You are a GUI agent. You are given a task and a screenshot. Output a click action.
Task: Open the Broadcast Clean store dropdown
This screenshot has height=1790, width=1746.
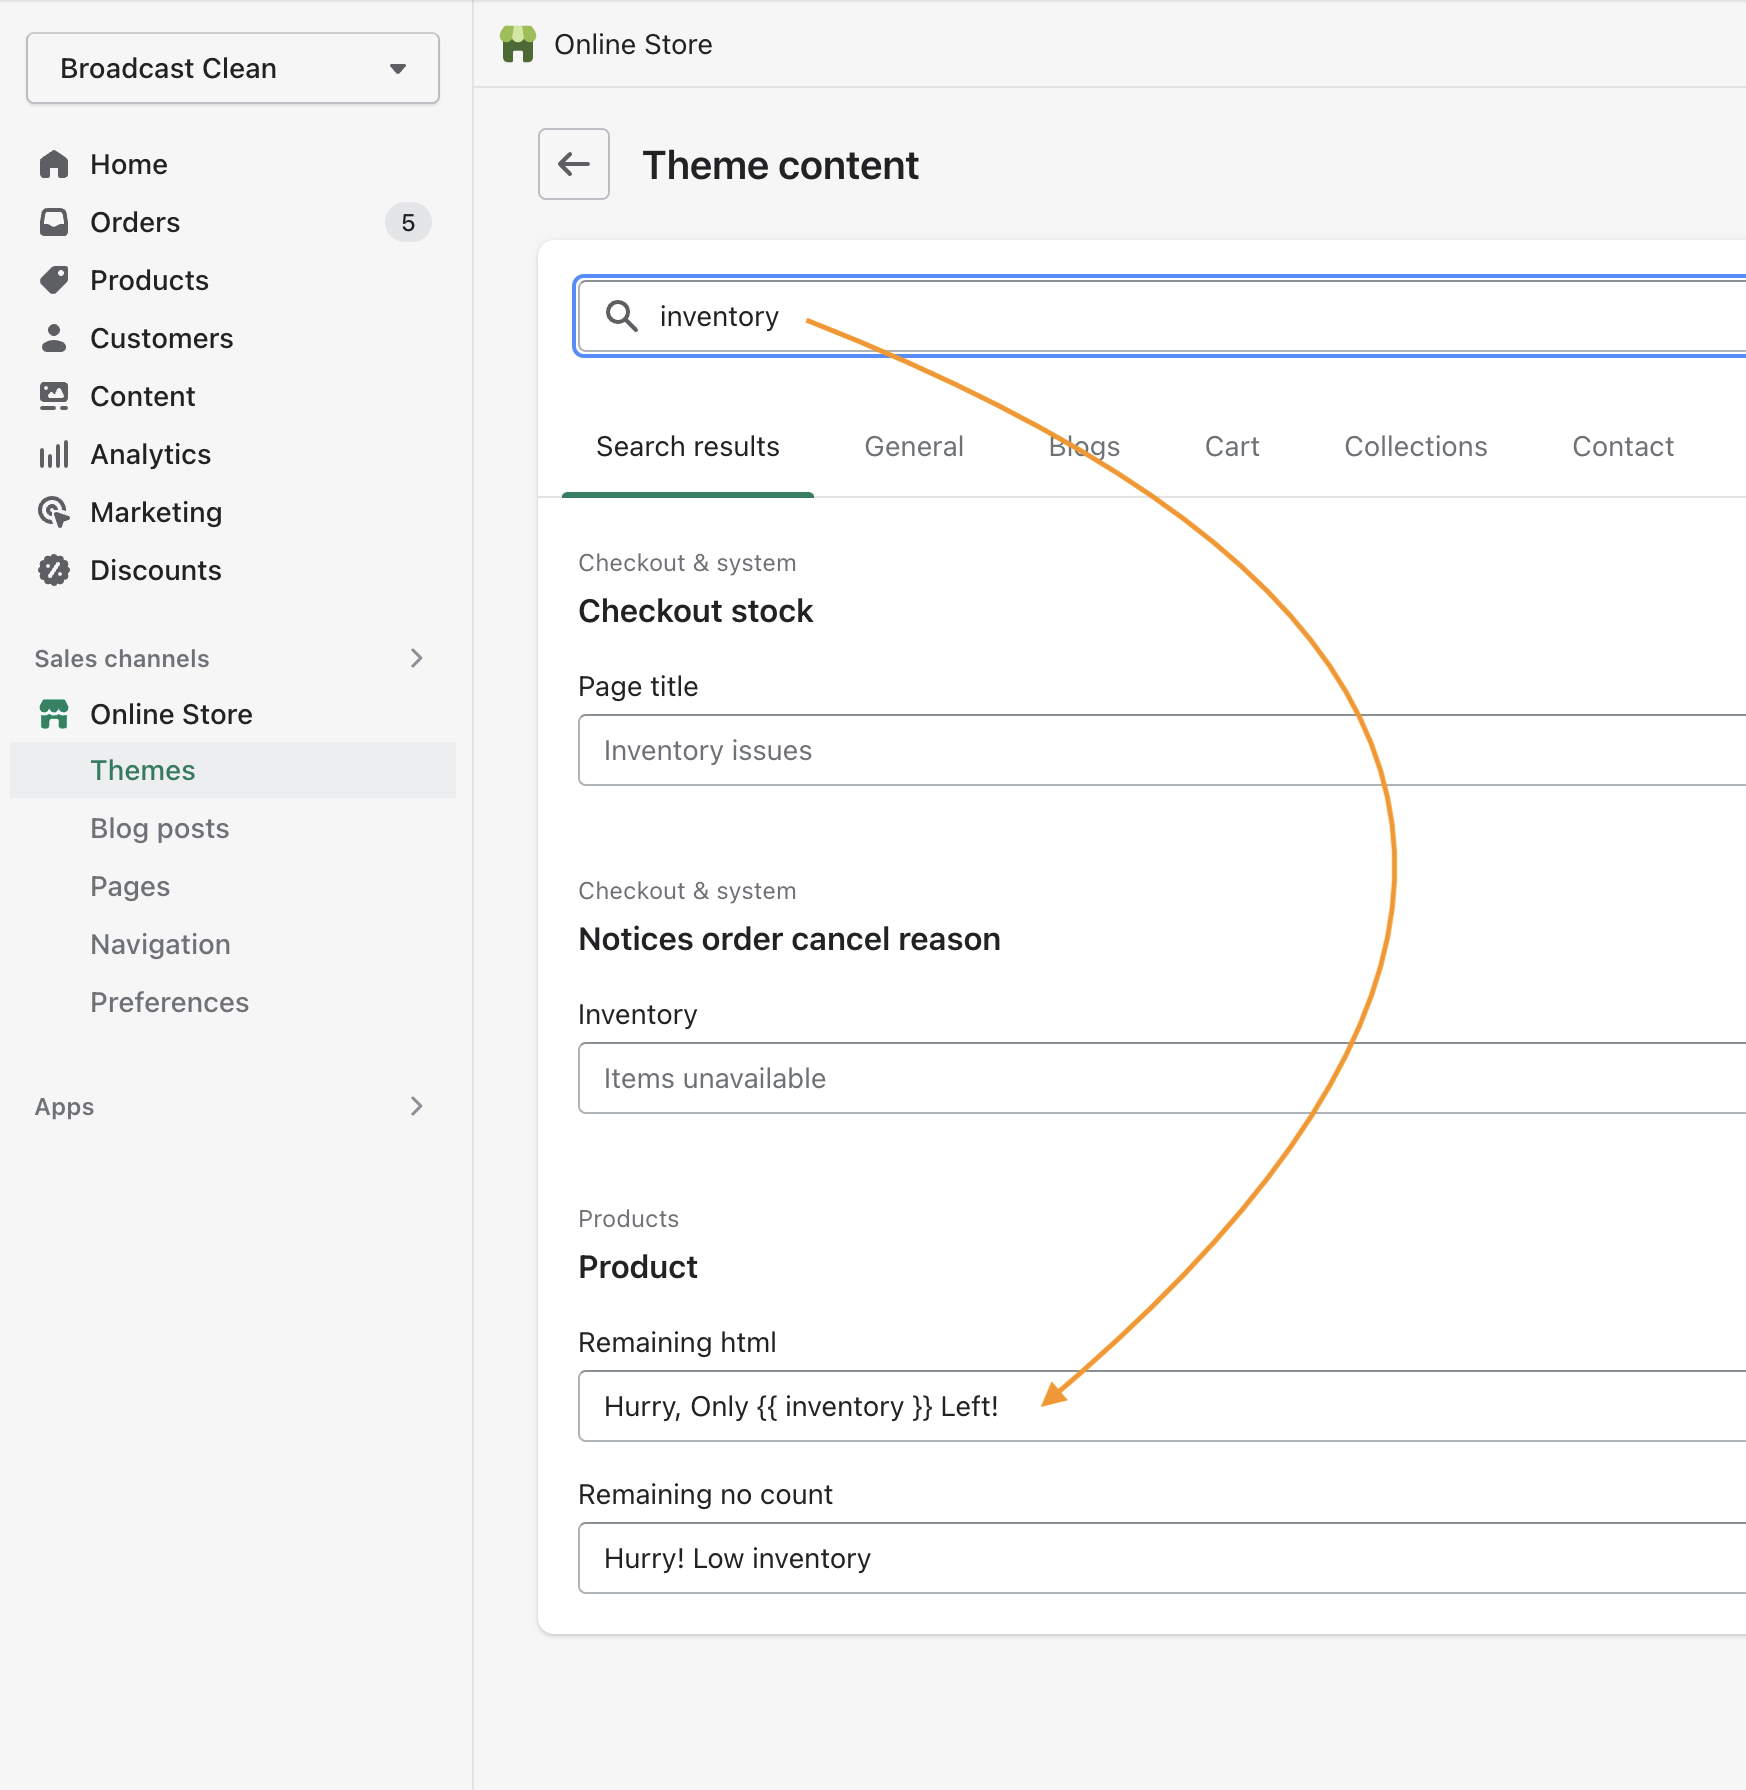[232, 68]
